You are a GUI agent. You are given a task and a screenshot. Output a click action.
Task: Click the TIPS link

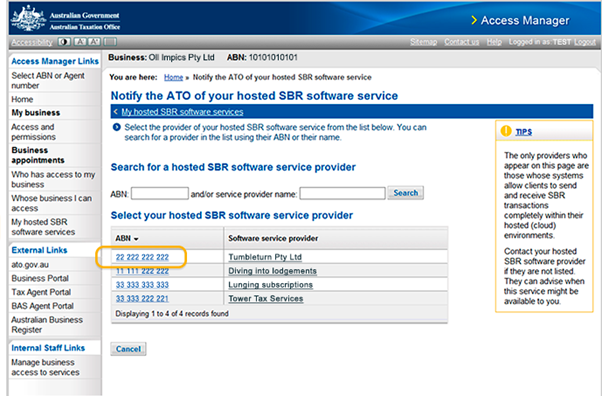tap(524, 132)
